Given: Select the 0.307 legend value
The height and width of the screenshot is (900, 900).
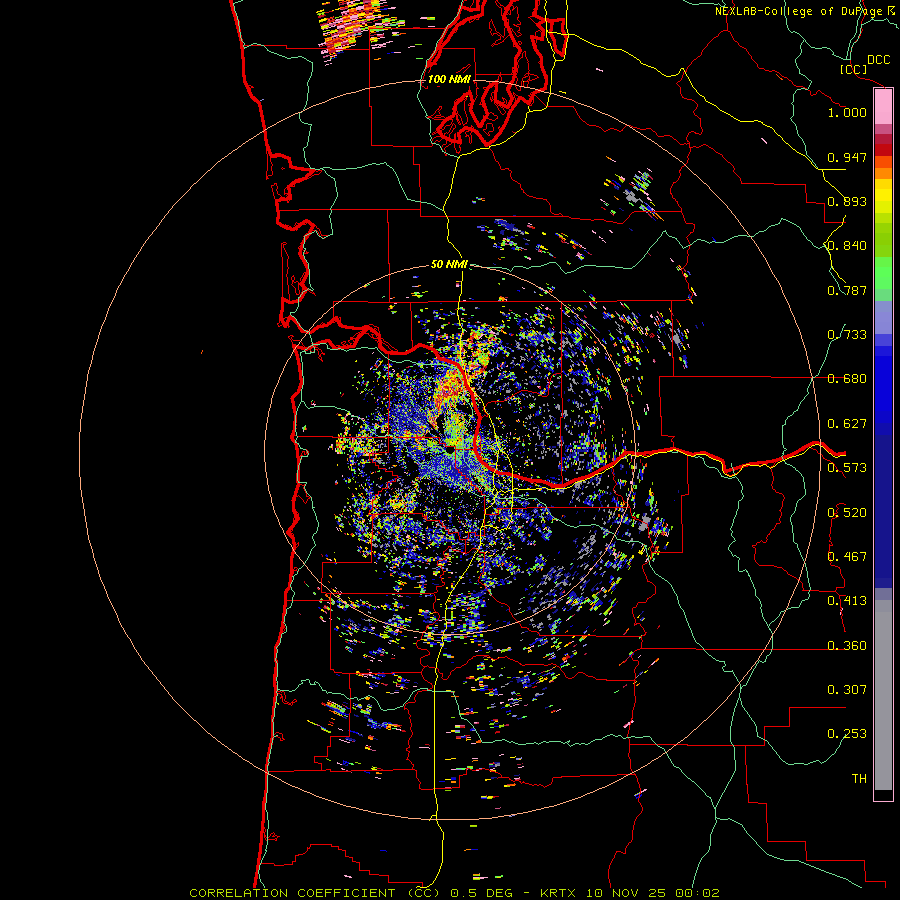Looking at the screenshot, I should pyautogui.click(x=847, y=690).
